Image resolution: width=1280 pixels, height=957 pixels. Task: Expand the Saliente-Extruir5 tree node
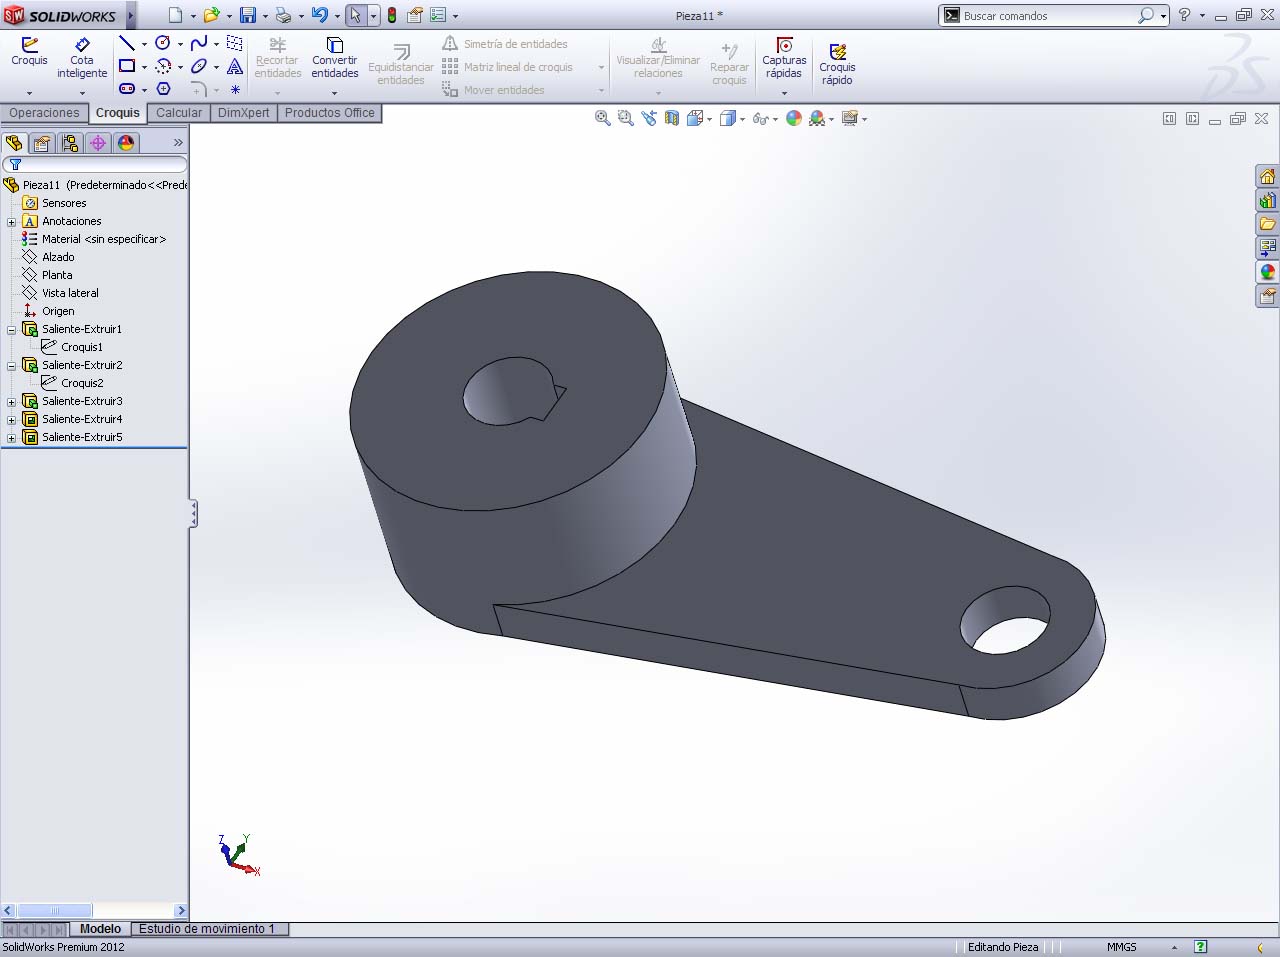12,438
